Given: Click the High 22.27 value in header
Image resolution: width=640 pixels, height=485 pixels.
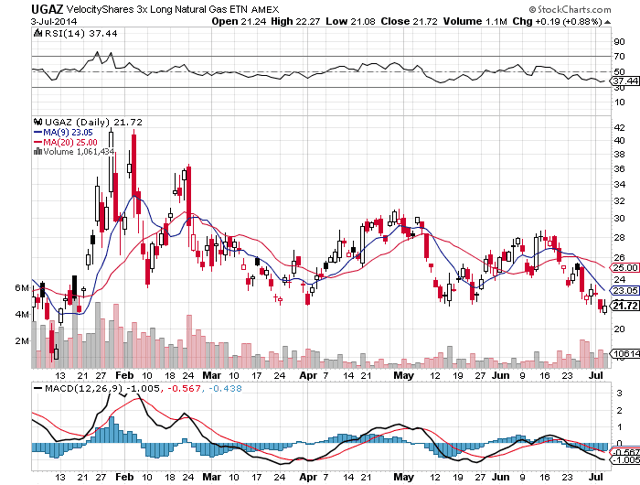Looking at the screenshot, I should tap(296, 22).
